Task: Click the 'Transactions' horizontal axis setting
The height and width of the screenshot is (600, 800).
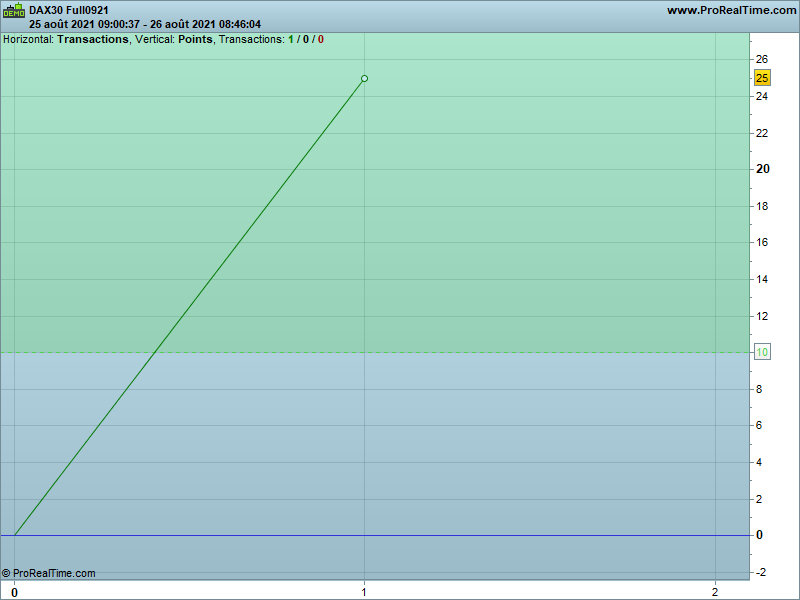Action: coord(93,39)
